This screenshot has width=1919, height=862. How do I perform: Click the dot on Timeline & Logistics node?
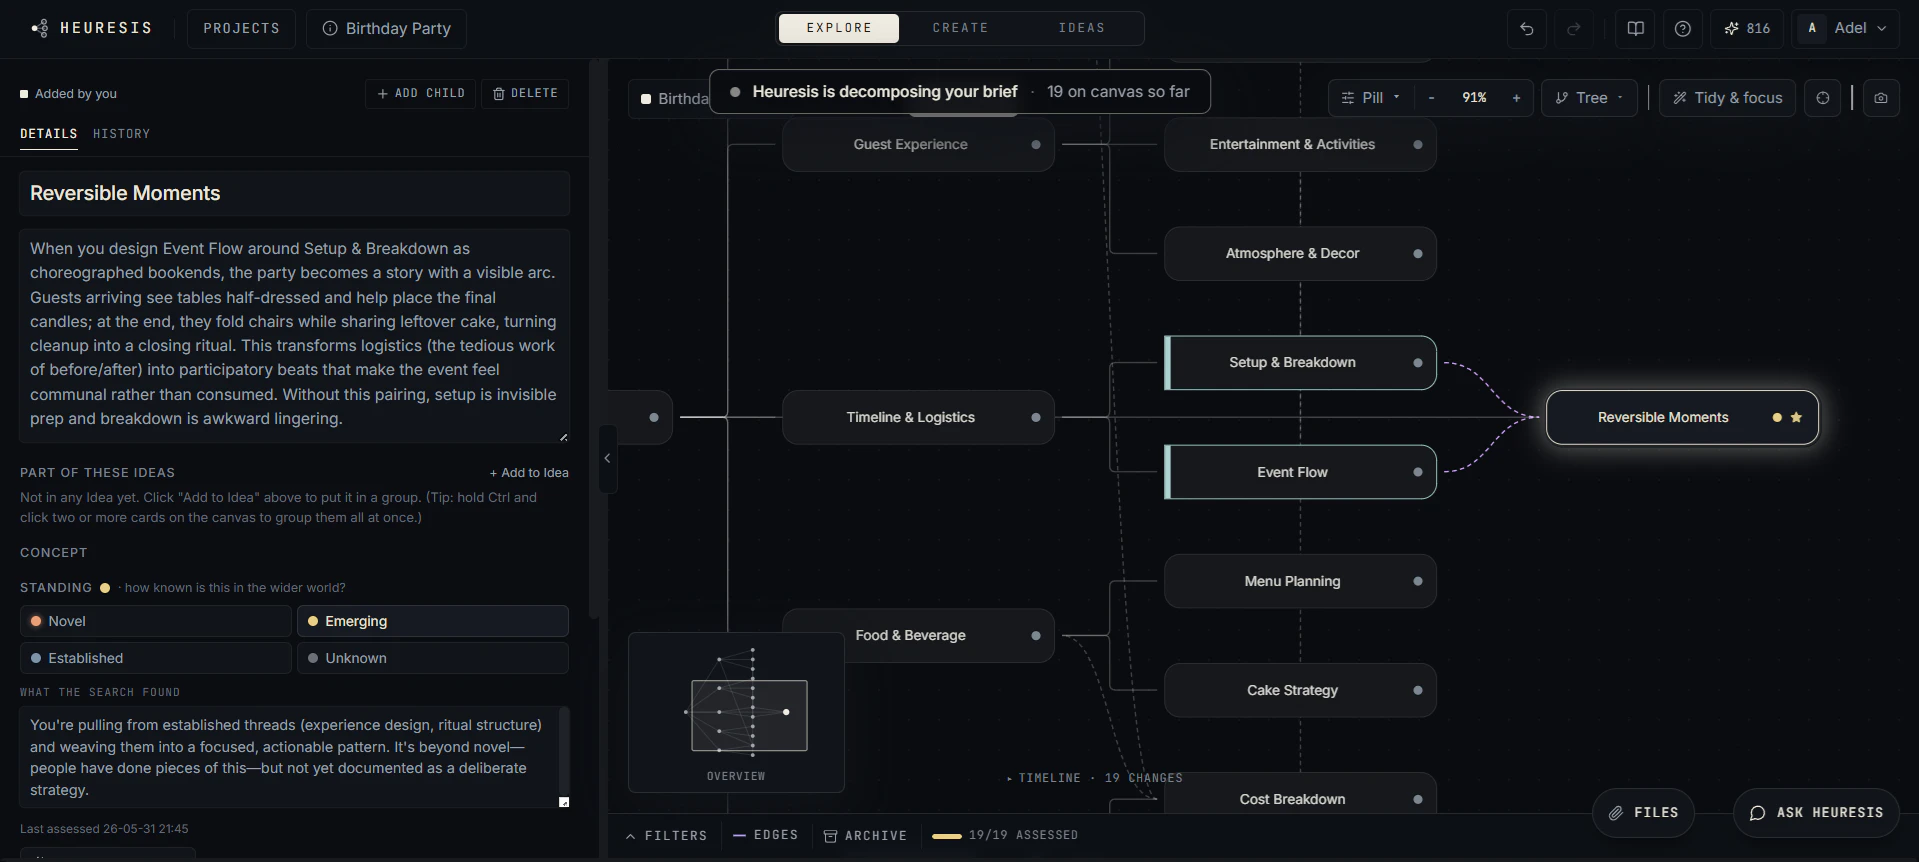point(1036,417)
